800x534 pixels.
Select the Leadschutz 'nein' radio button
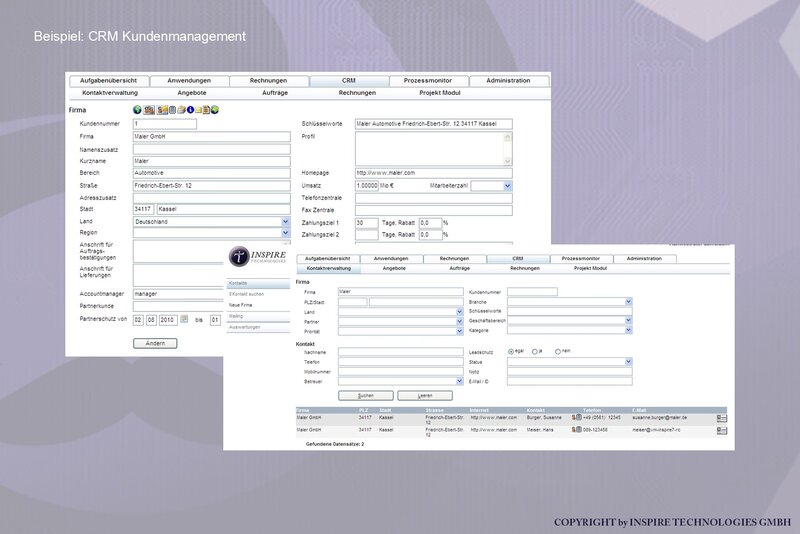(558, 352)
